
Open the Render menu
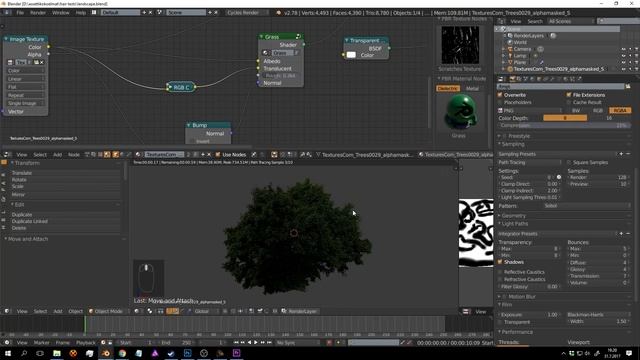click(x=38, y=13)
